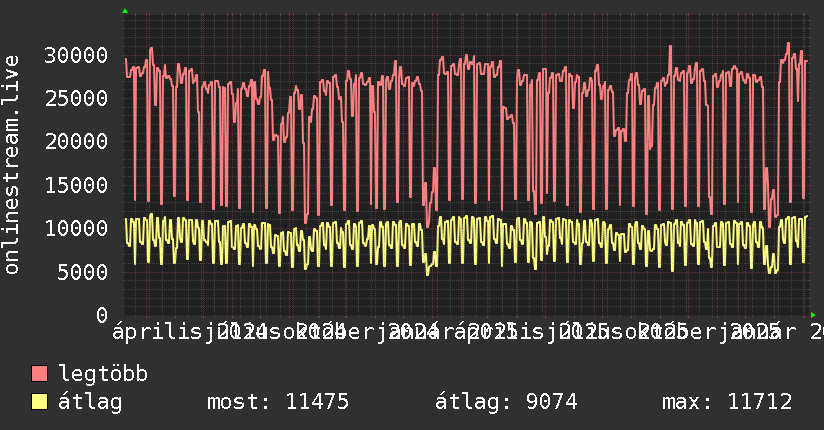The width and height of the screenshot is (824, 430).
Task: Click the 30000 y-axis label
Action: pyautogui.click(x=76, y=55)
